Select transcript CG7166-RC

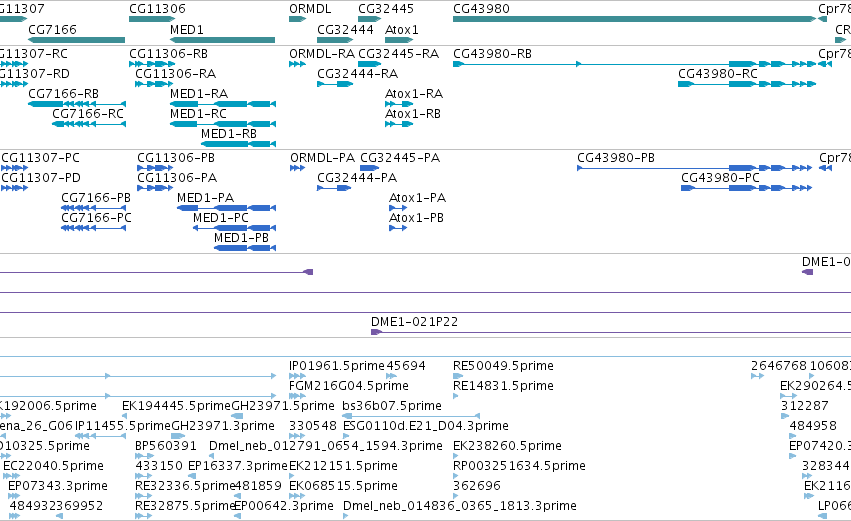pos(88,114)
